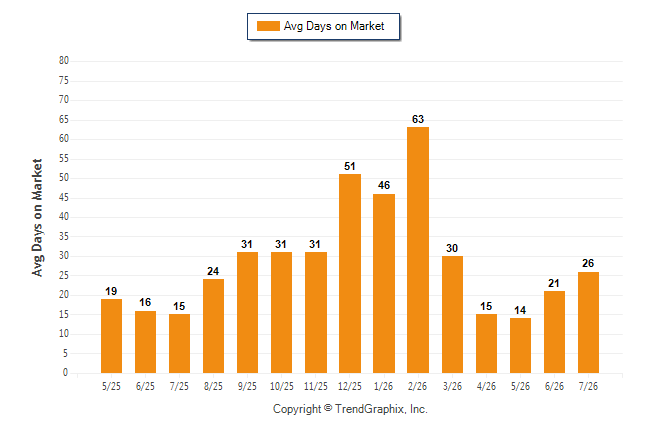The width and height of the screenshot is (646, 434).
Task: Select the 1/26 bar labeled 46
Action: [x=384, y=284]
